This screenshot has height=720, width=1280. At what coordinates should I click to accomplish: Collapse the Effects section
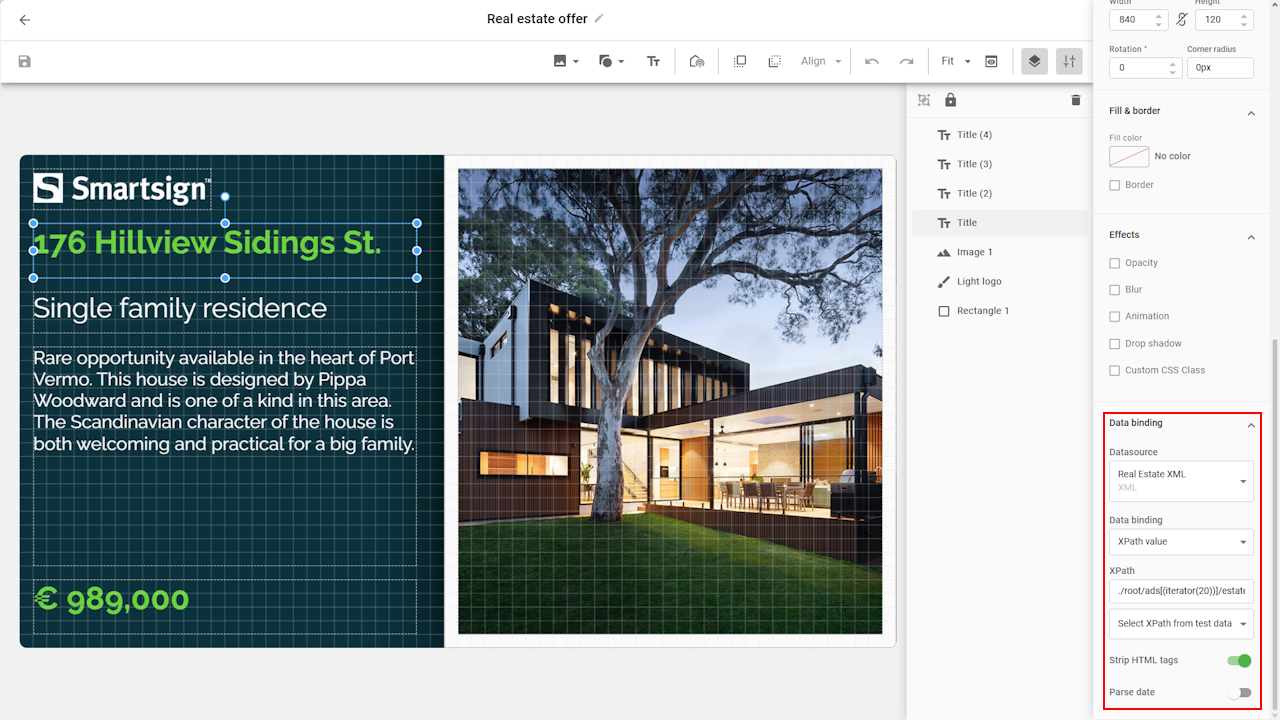tap(1250, 237)
